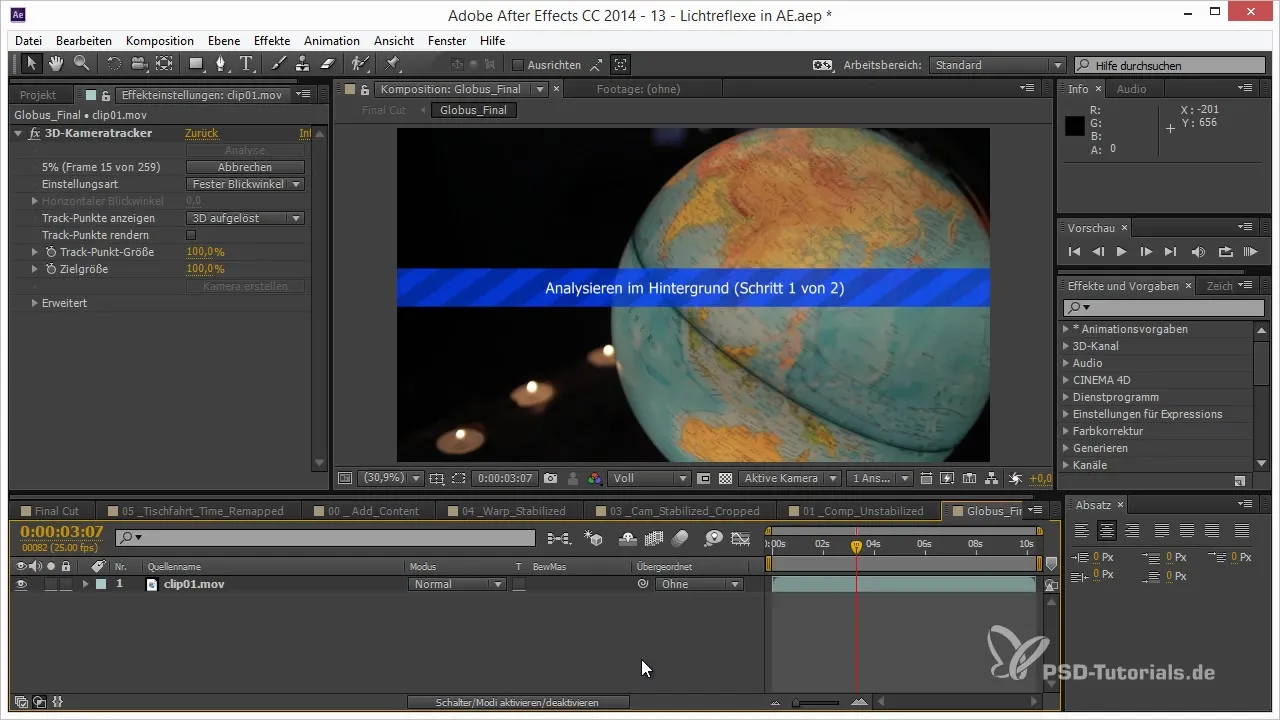Screen dimensions: 1280x720
Task: Toggle the Ausrichten snapping checkbox
Action: coord(517,65)
